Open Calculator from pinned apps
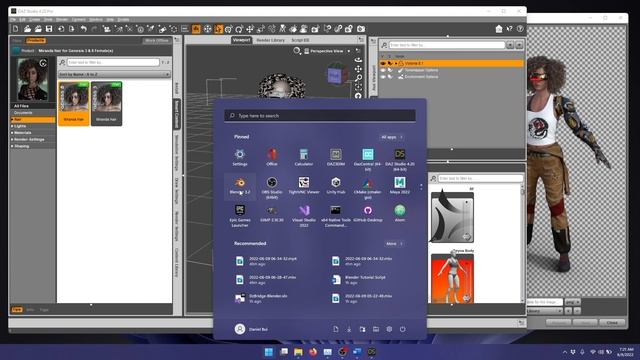This screenshot has height=360, width=640. [x=304, y=158]
